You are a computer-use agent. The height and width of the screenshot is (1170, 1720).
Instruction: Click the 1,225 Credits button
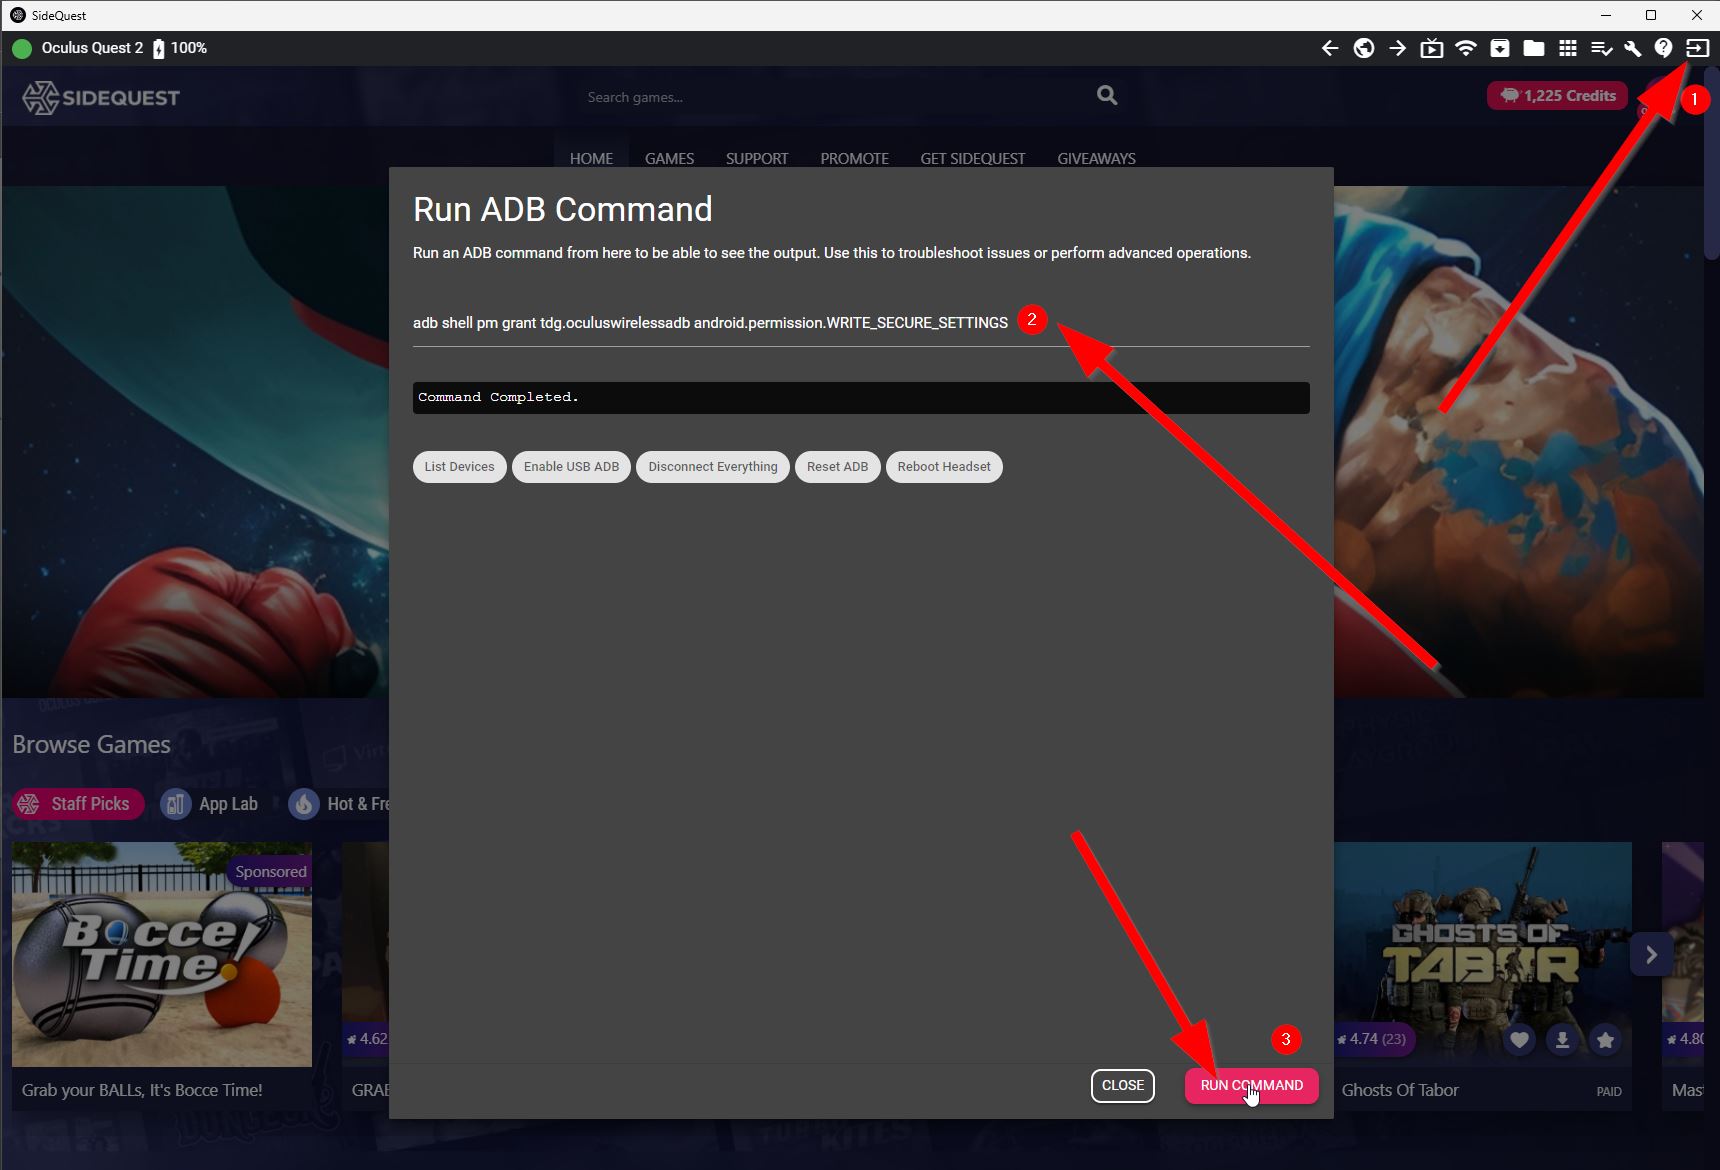[1558, 96]
